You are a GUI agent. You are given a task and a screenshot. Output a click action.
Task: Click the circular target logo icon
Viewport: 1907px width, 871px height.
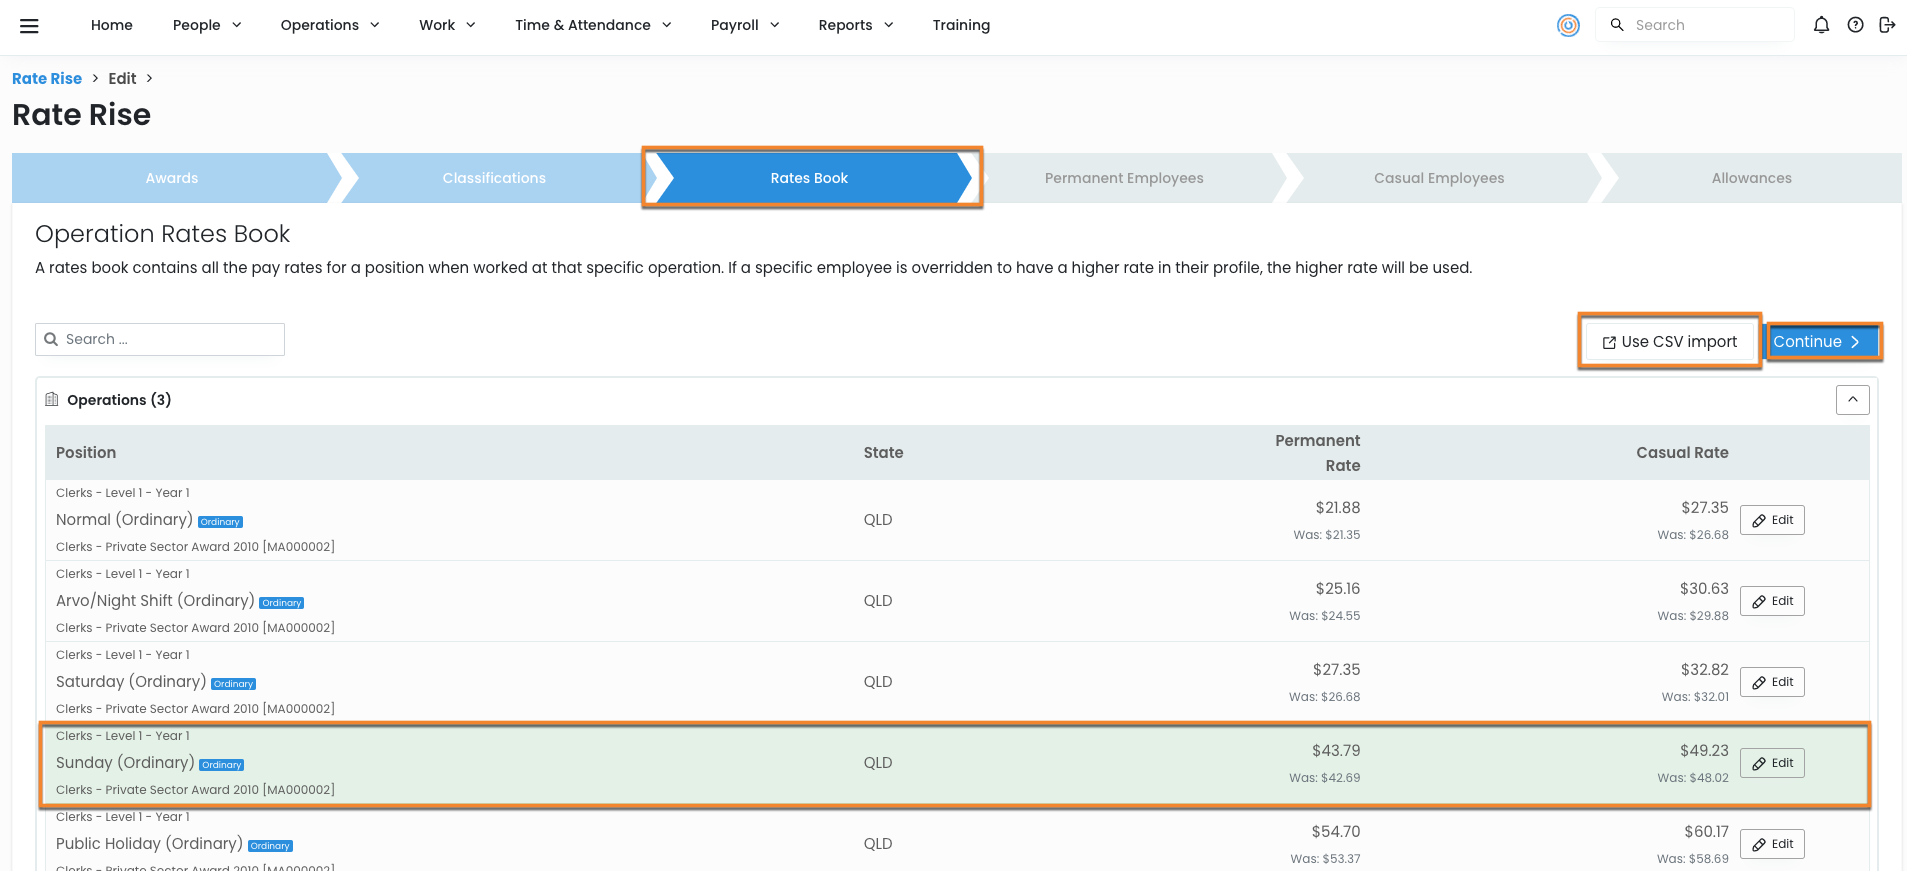tap(1568, 26)
